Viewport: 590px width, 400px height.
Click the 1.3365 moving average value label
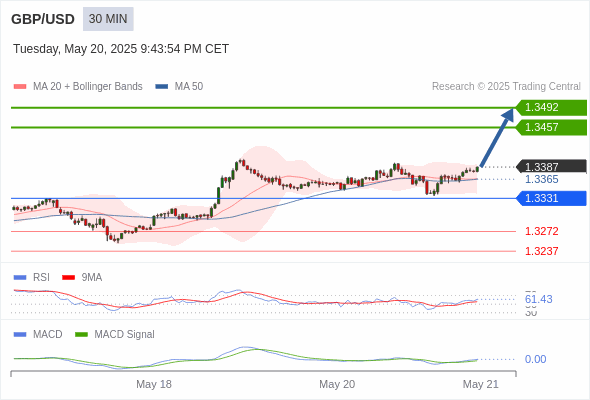(541, 179)
